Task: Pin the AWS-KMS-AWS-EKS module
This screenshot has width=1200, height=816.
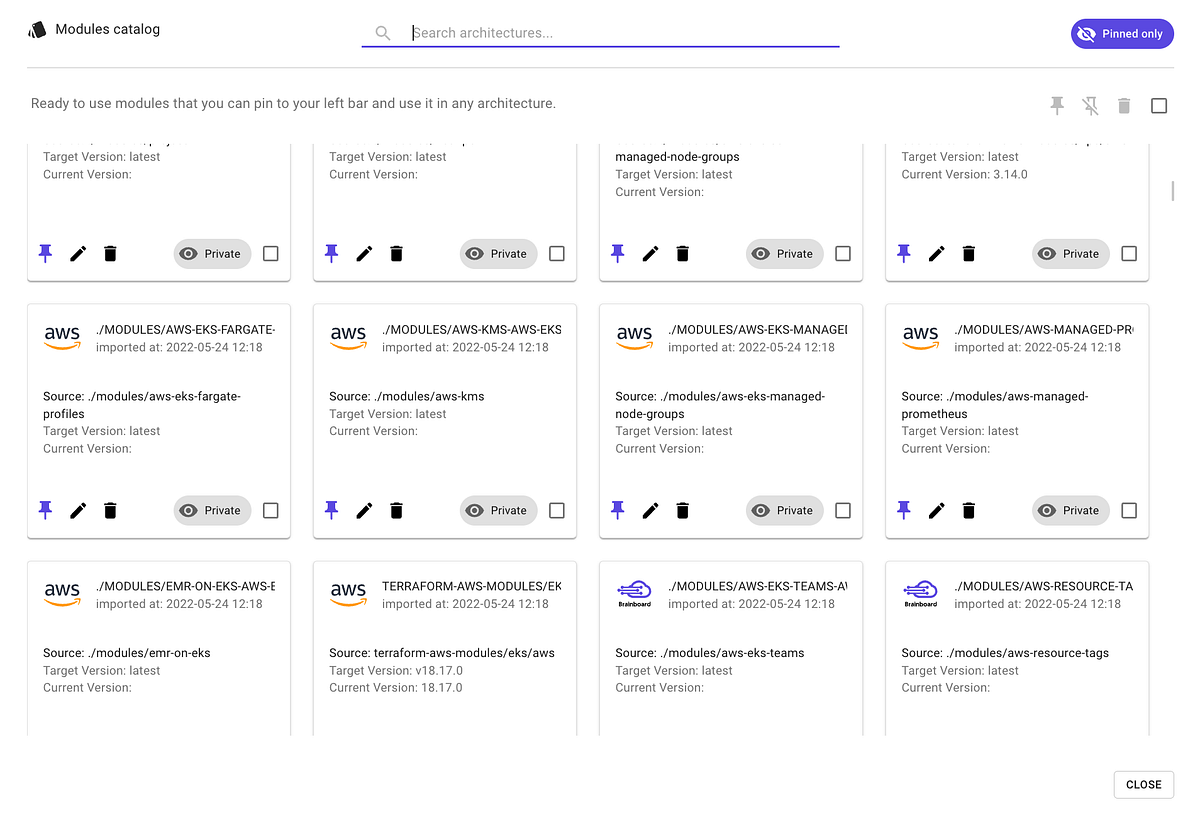Action: [x=331, y=510]
